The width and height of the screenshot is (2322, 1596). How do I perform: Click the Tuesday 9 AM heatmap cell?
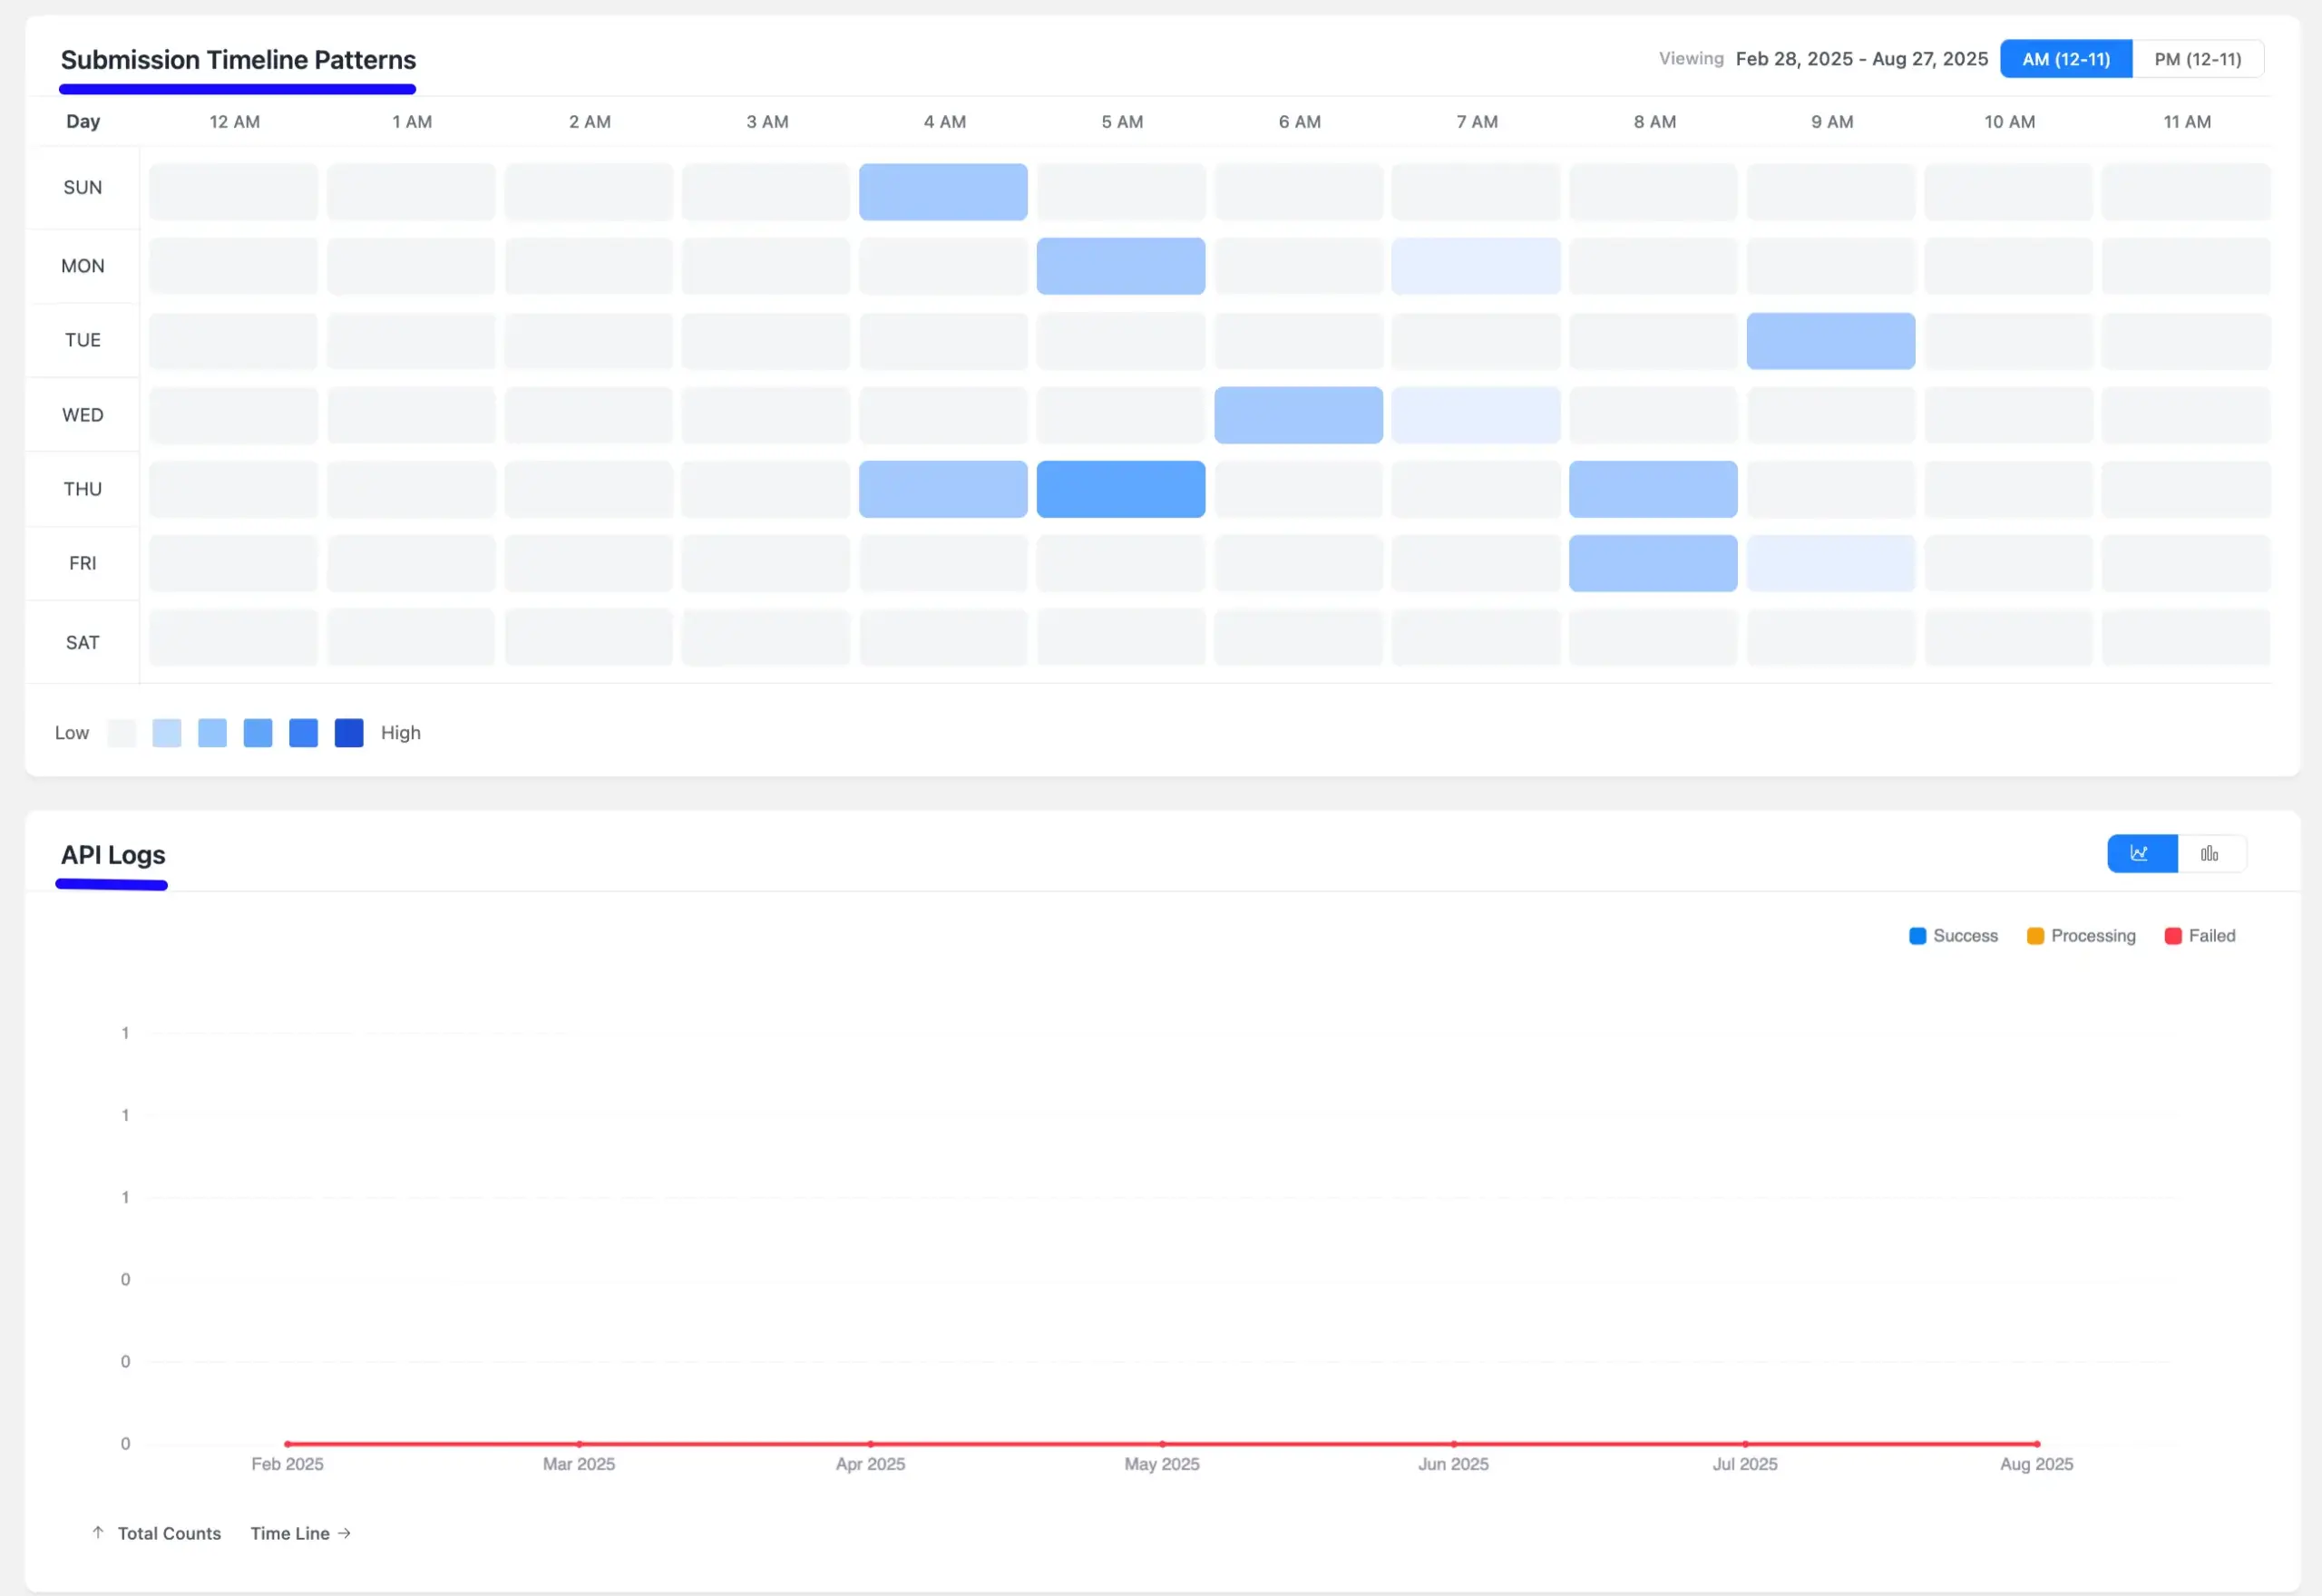click(x=1830, y=341)
